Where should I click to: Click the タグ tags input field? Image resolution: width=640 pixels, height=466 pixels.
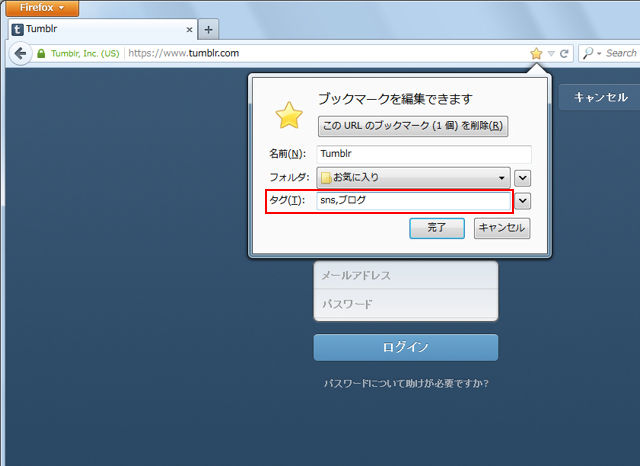click(413, 201)
